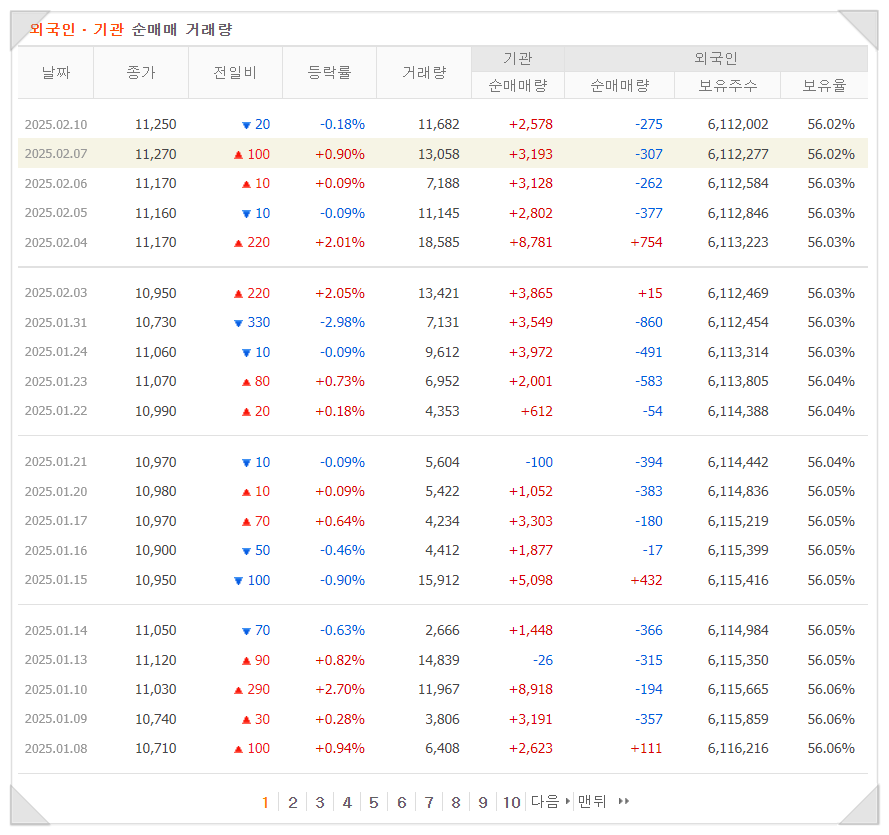This screenshot has width=889, height=835.
Task: Click the 2025.01.08 date cell
Action: (x=56, y=749)
